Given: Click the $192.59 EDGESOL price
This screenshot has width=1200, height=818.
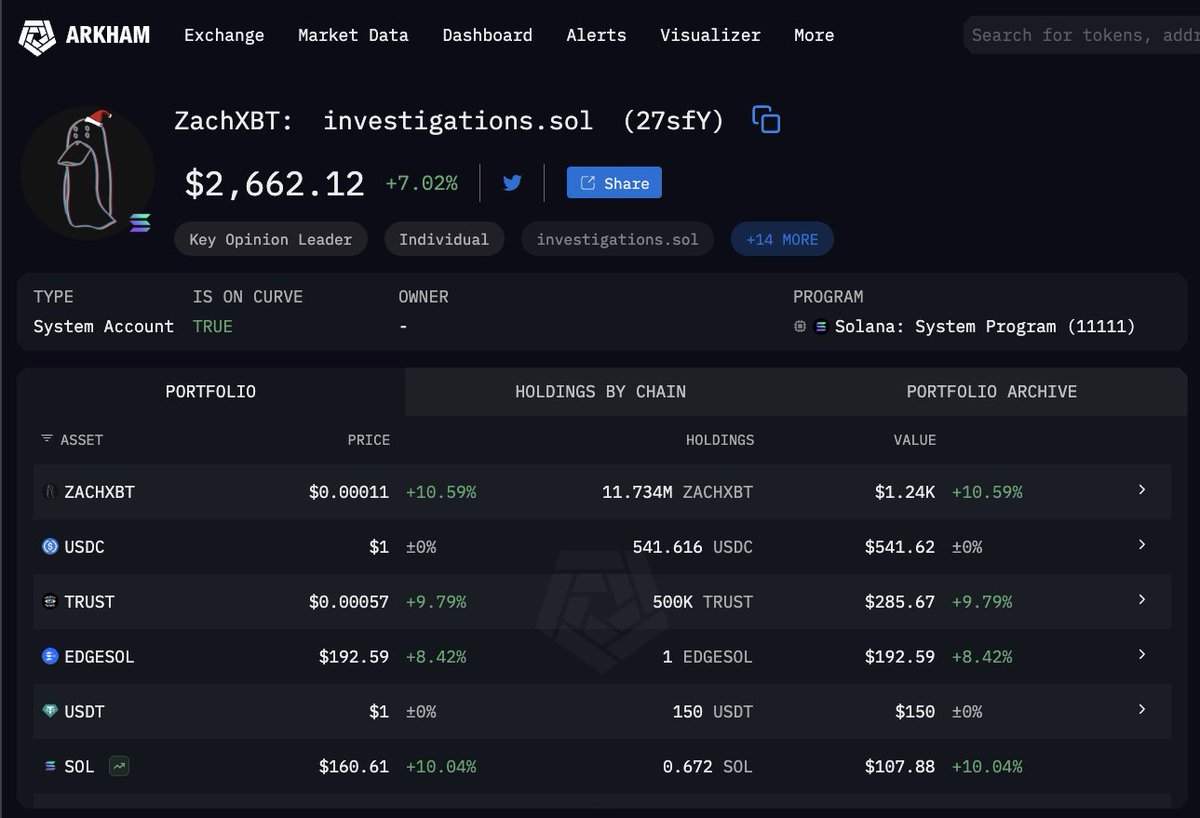Looking at the screenshot, I should click(354, 657).
